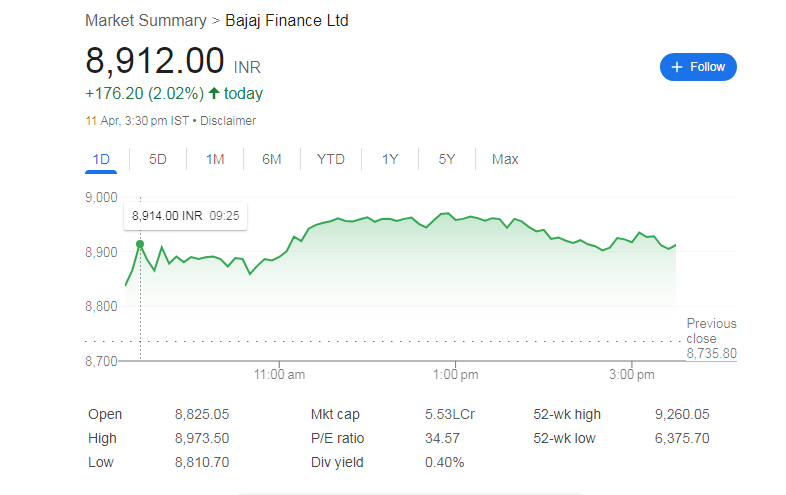Select the 6M chart range
Image resolution: width=786 pixels, height=495 pixels.
point(272,159)
